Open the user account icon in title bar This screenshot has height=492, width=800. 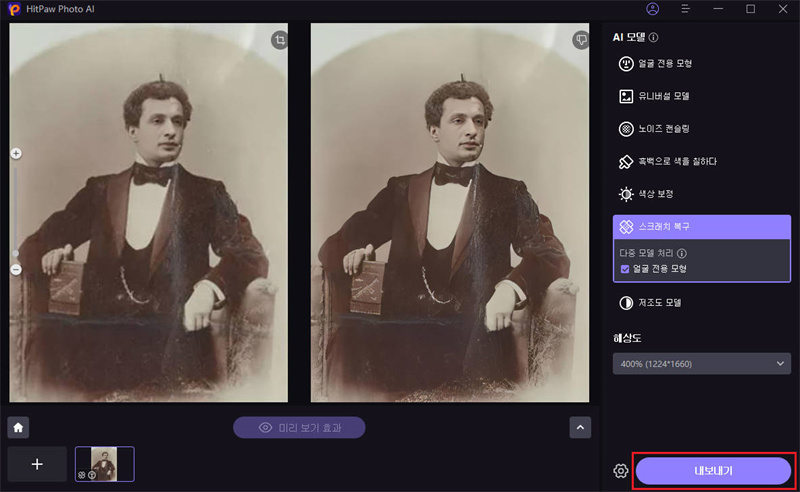652,9
